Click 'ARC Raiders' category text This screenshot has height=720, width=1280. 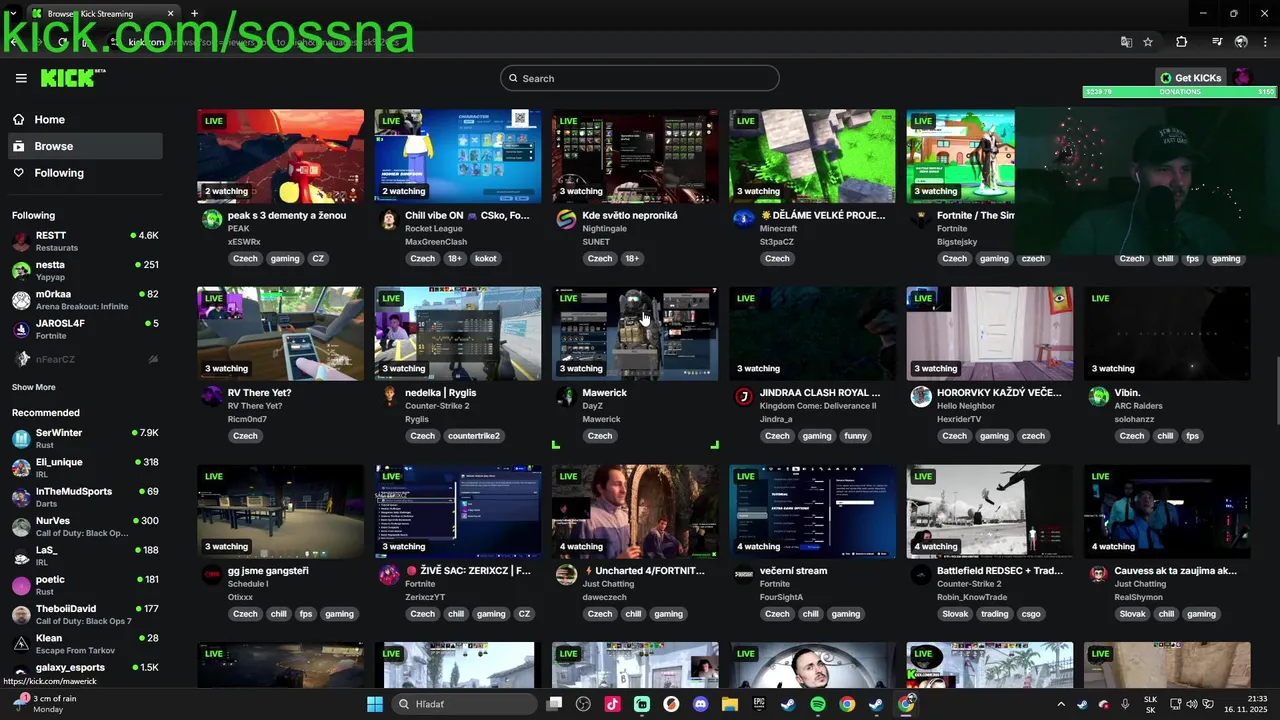pyautogui.click(x=1139, y=406)
